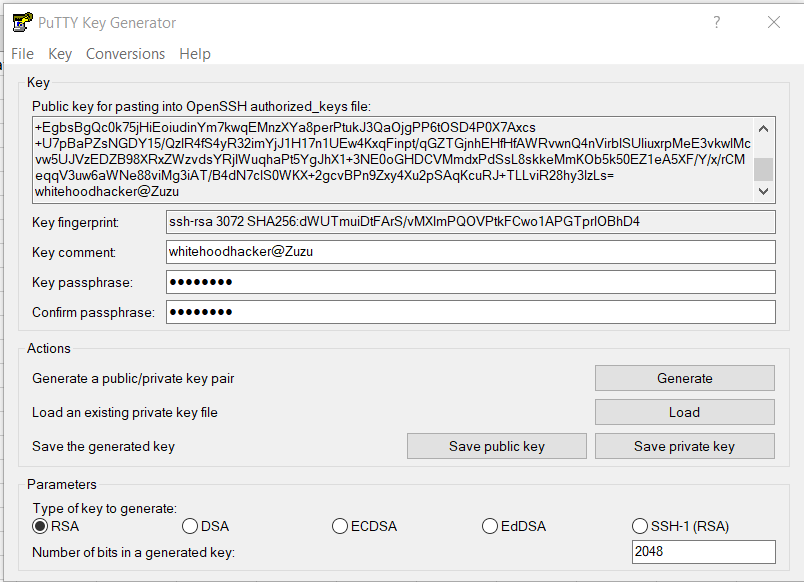The height and width of the screenshot is (582, 804).
Task: Click Save private key button
Action: click(x=685, y=446)
